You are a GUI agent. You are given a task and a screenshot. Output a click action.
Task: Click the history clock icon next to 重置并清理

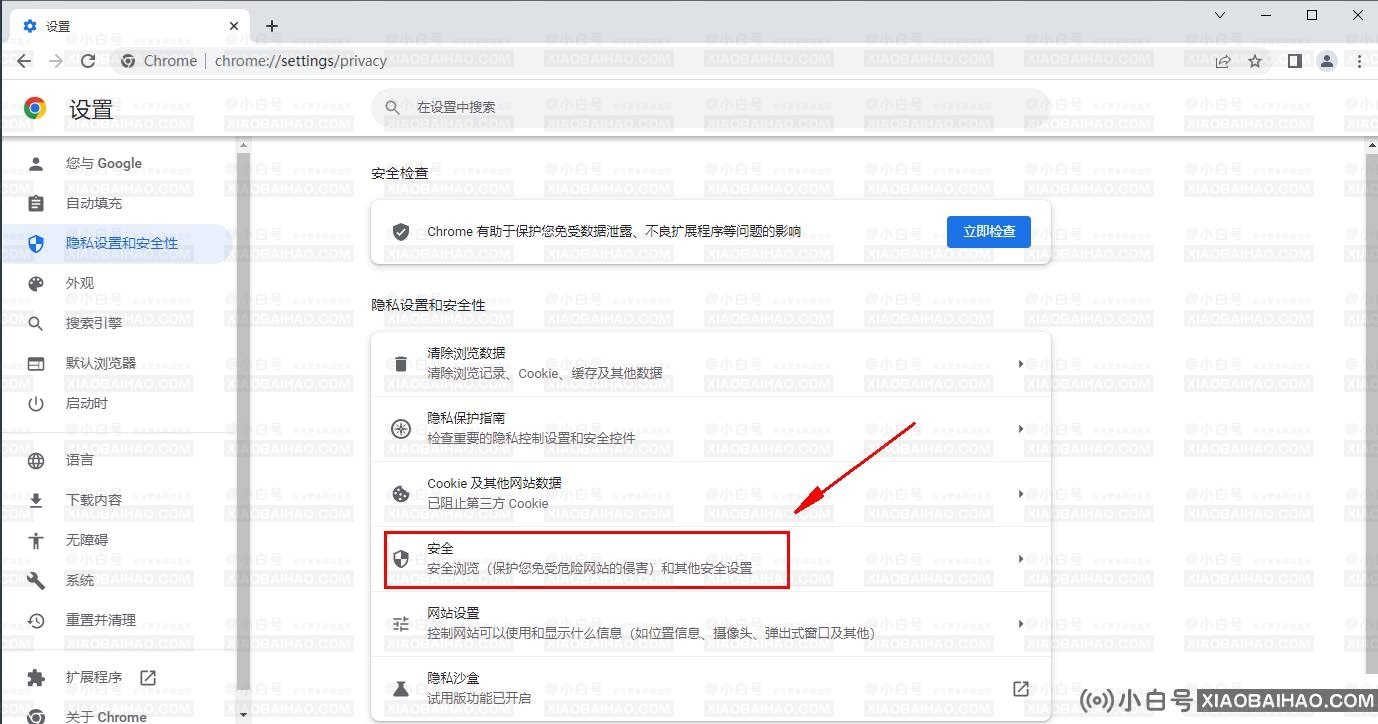[36, 620]
